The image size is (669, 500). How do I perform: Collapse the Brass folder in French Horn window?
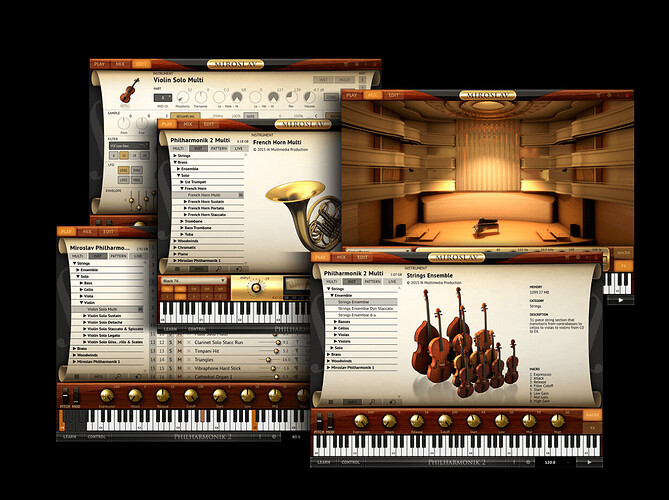pos(175,163)
